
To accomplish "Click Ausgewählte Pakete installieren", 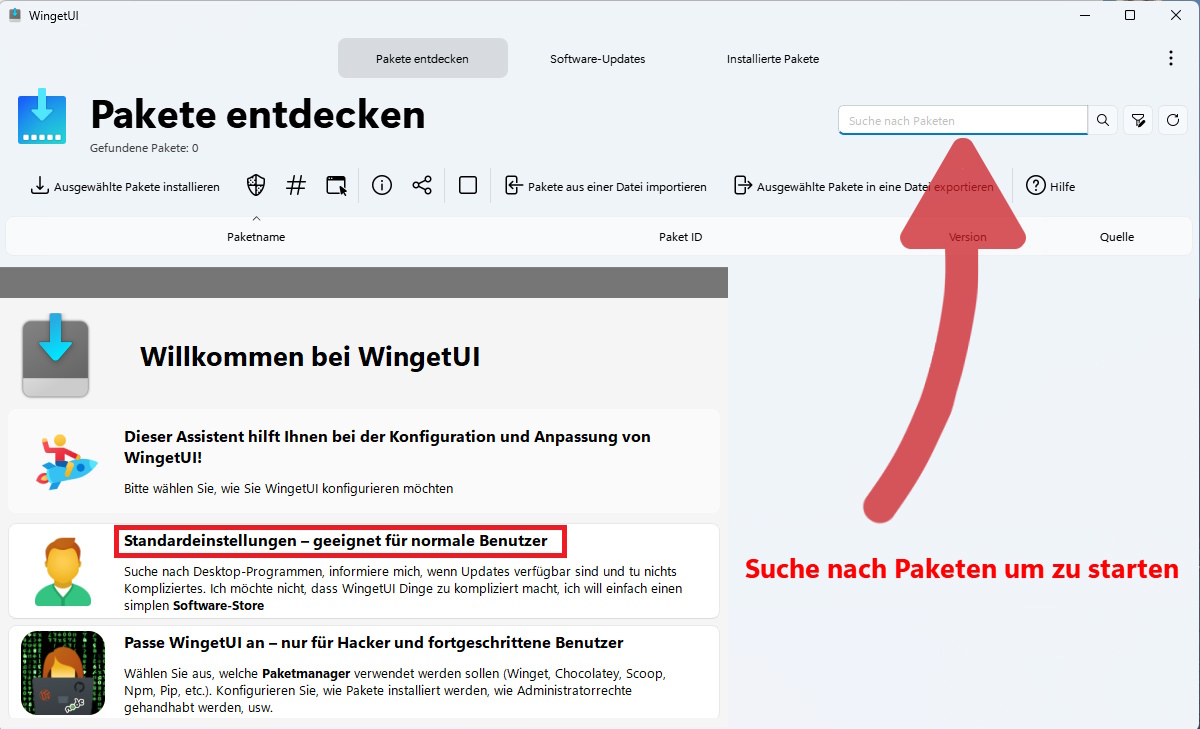I will 125,186.
